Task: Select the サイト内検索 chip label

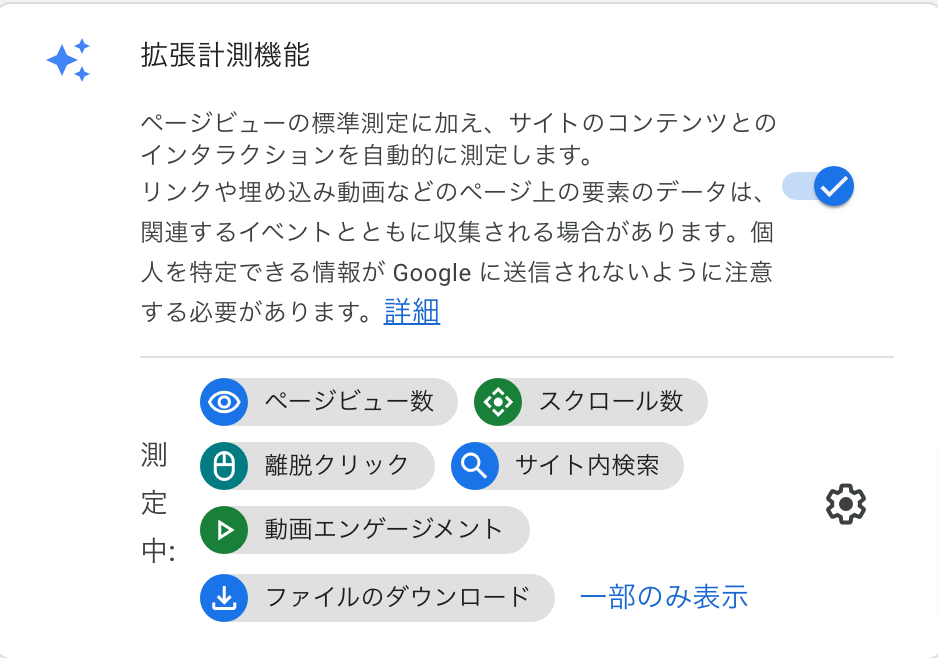Action: (587, 465)
